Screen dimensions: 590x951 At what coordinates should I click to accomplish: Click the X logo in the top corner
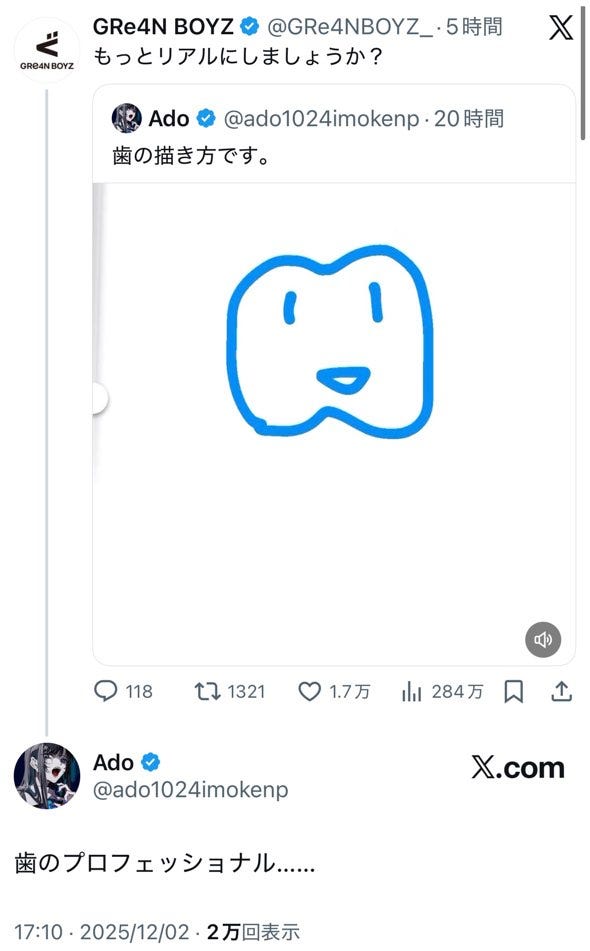coord(560,25)
